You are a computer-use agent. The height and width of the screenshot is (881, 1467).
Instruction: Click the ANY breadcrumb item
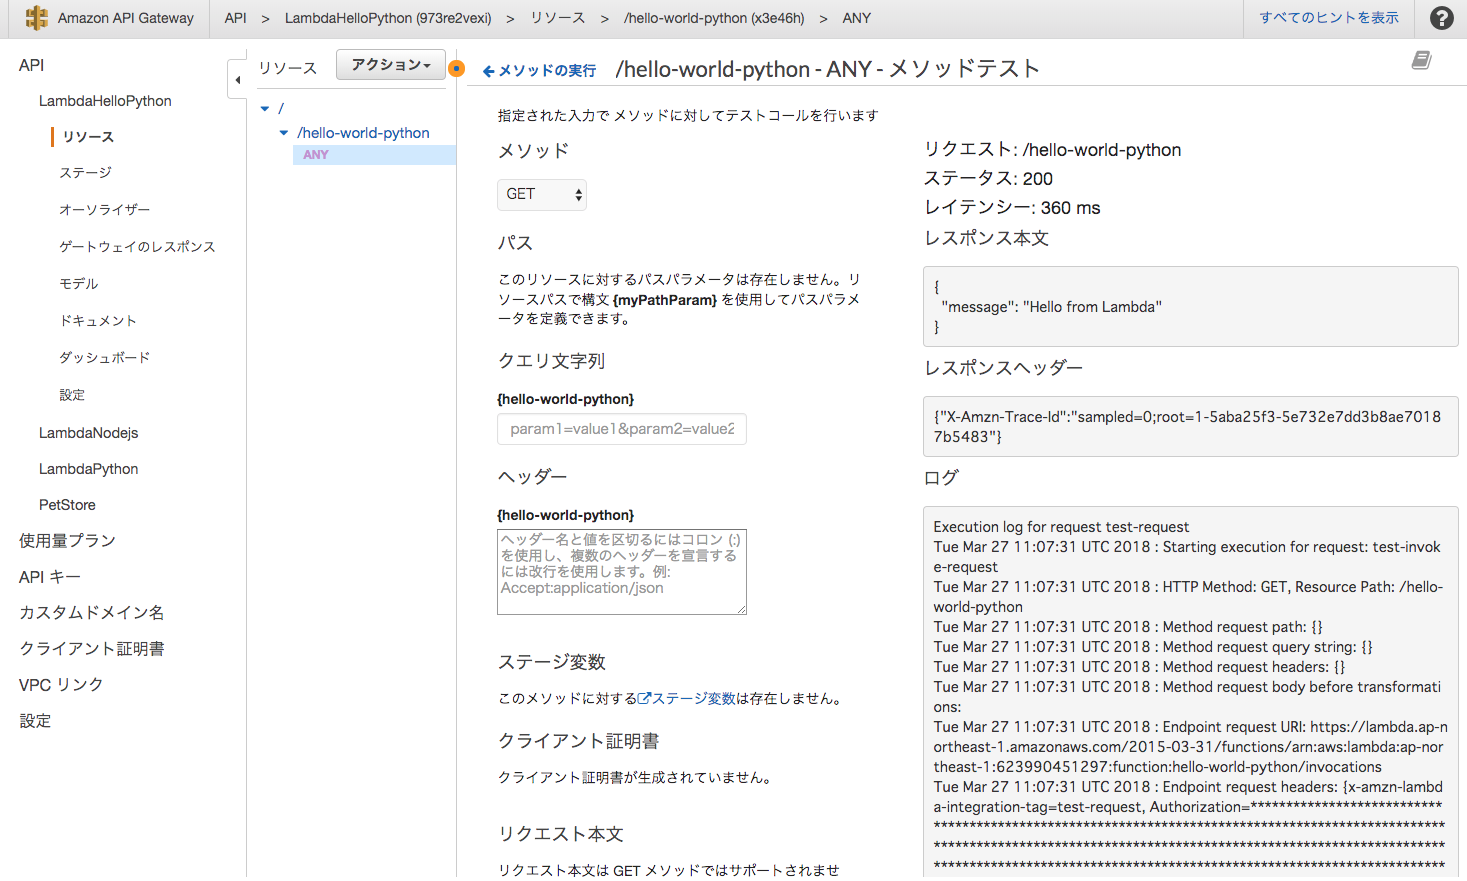[857, 18]
